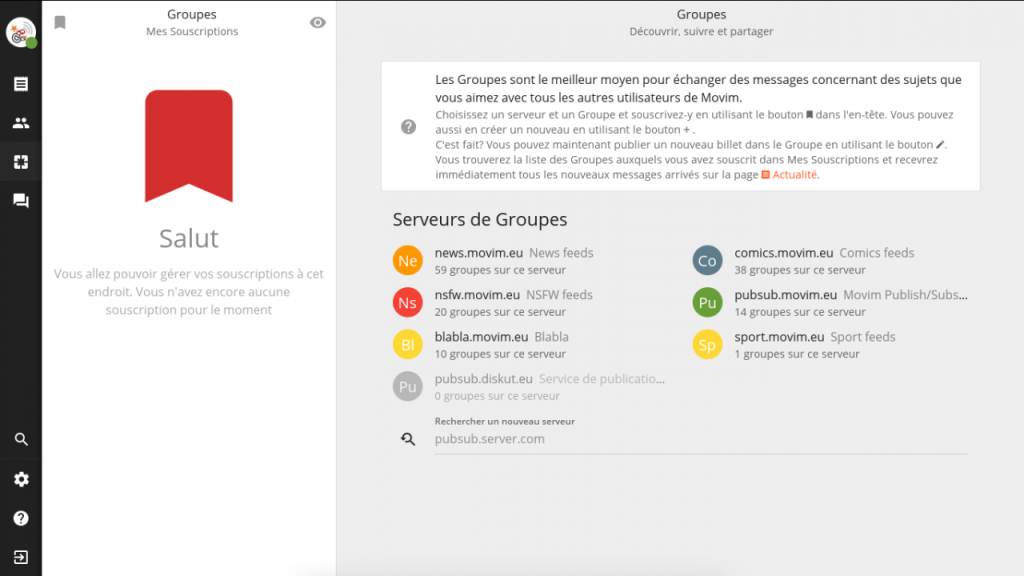Image resolution: width=1024 pixels, height=576 pixels.
Task: Click the search server magnifier icon
Action: (408, 439)
